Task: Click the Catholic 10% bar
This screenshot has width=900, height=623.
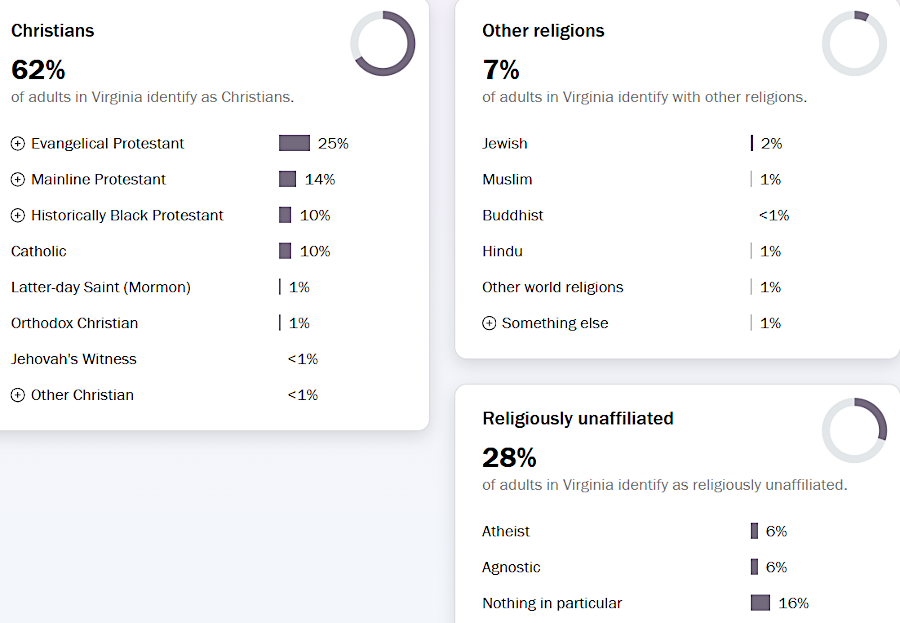Action: click(285, 251)
